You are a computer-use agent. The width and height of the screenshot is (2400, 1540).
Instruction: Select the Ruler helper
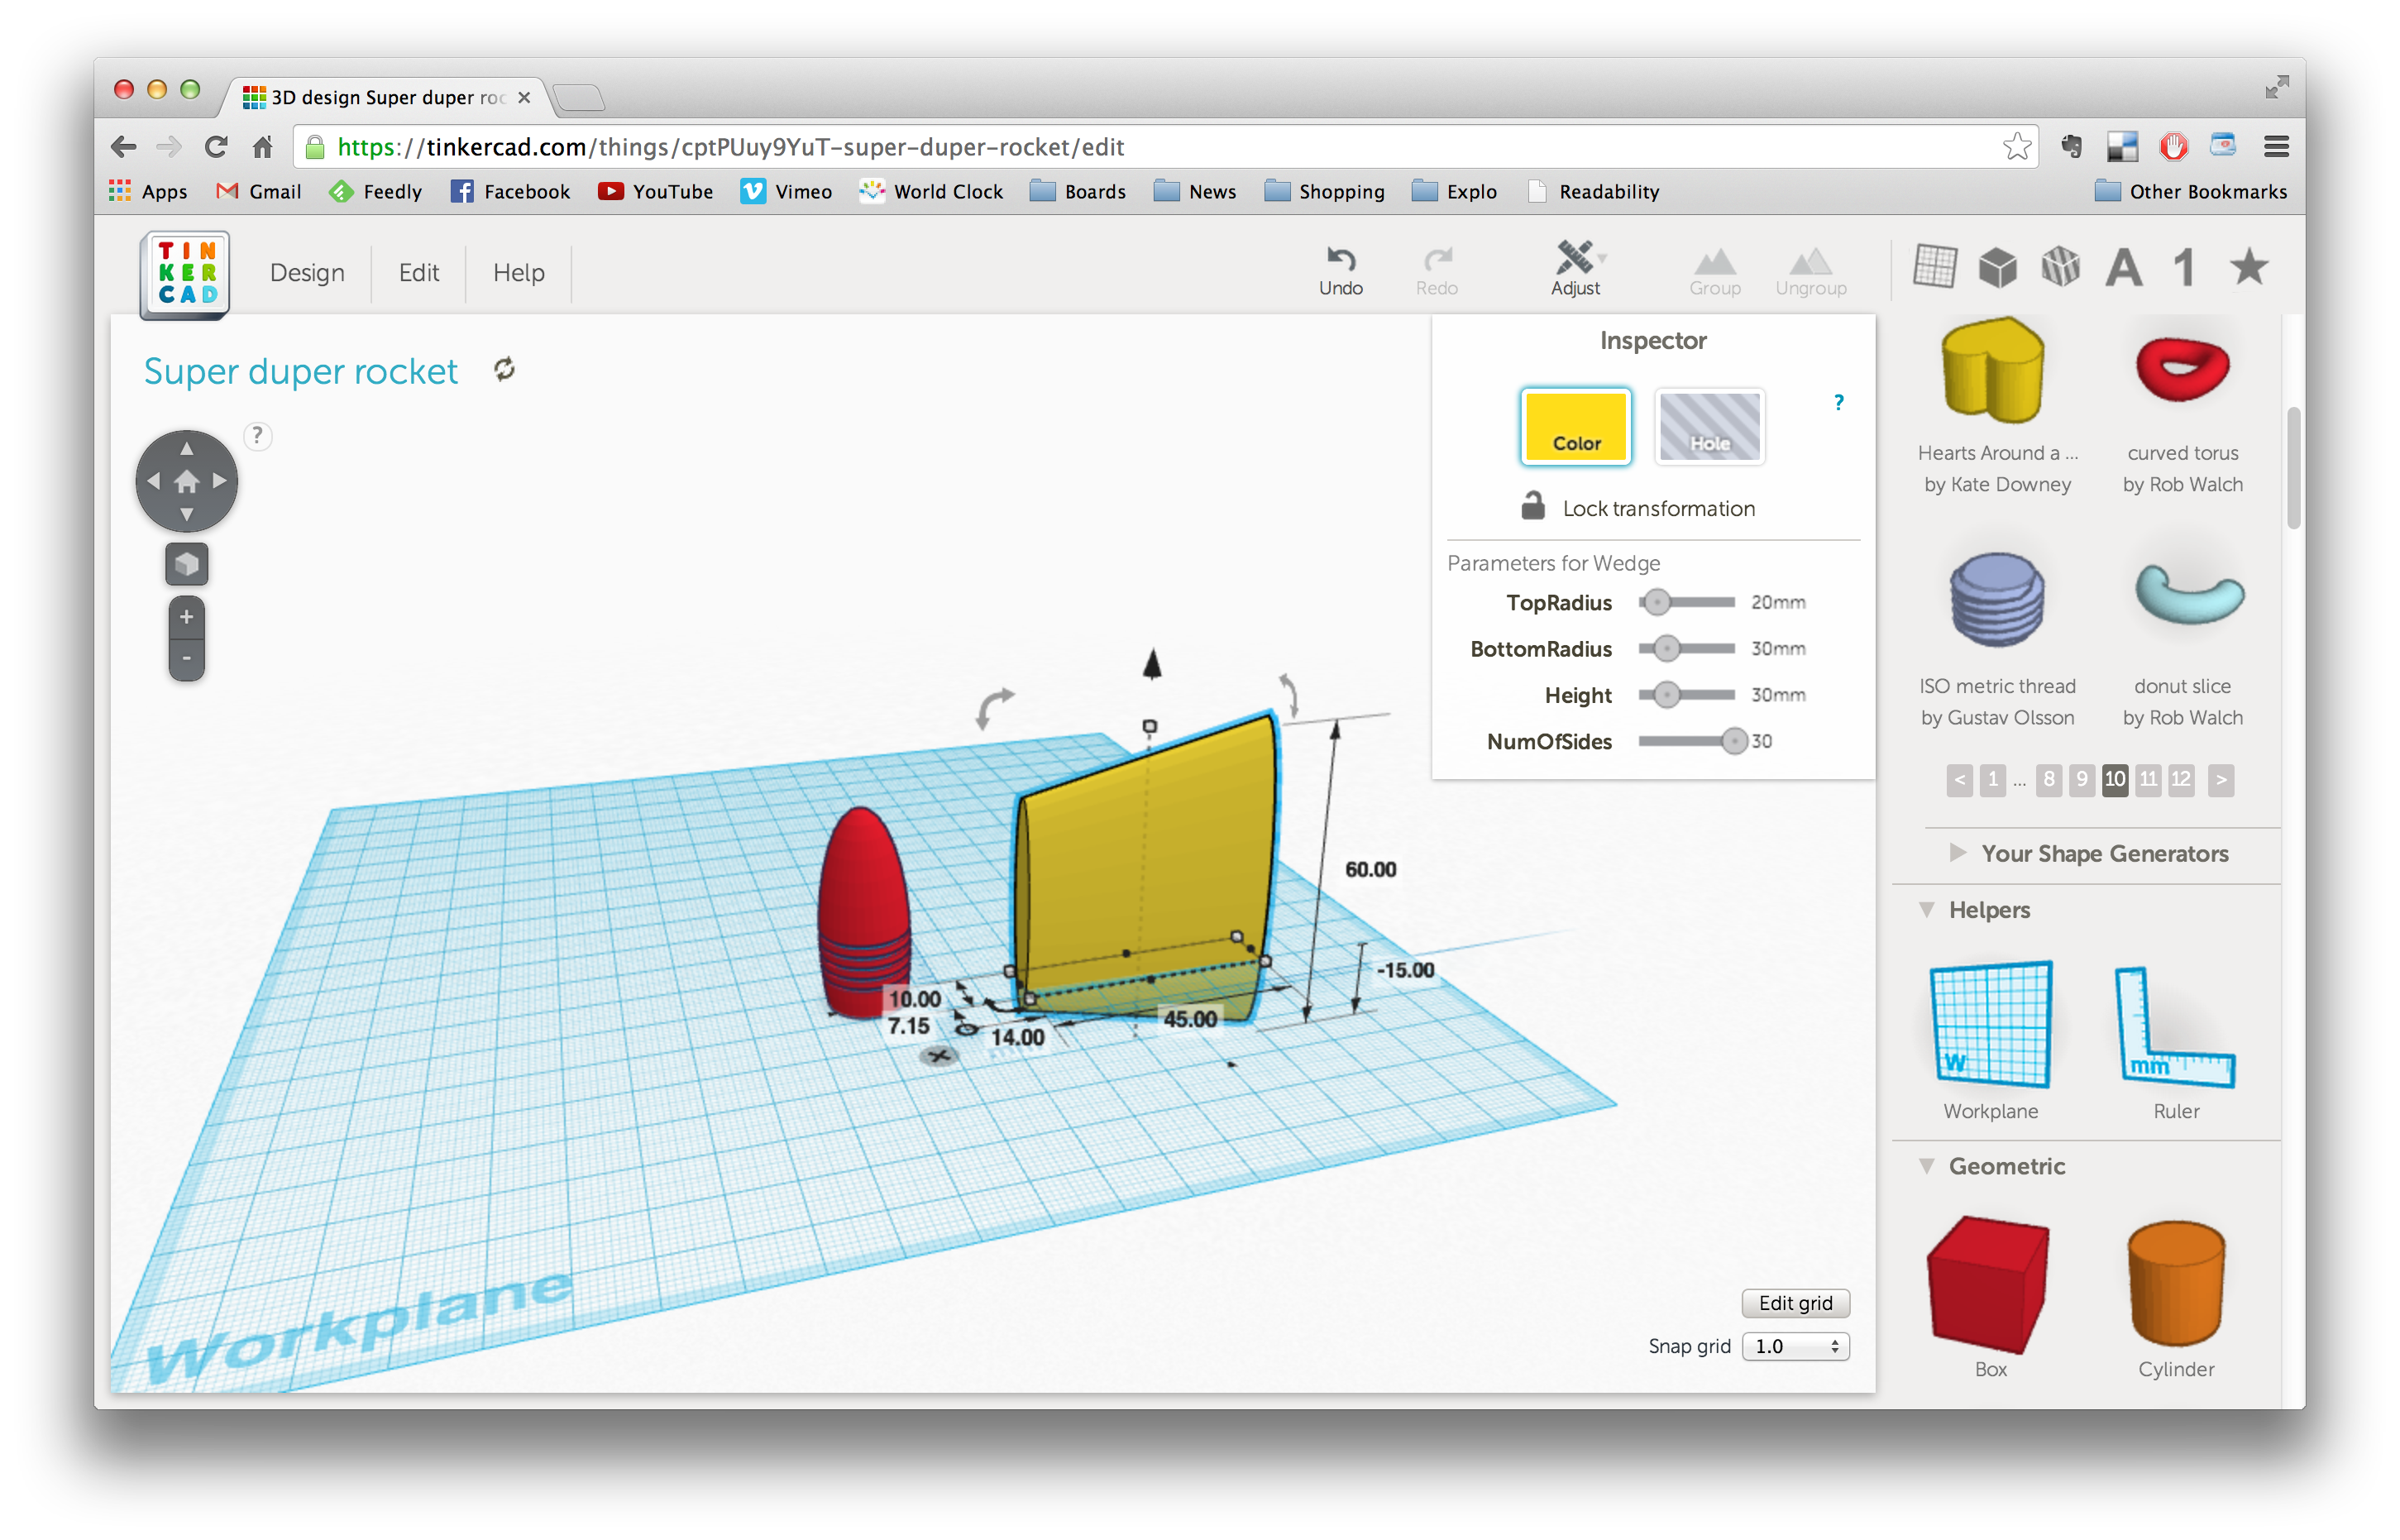coord(2175,1028)
